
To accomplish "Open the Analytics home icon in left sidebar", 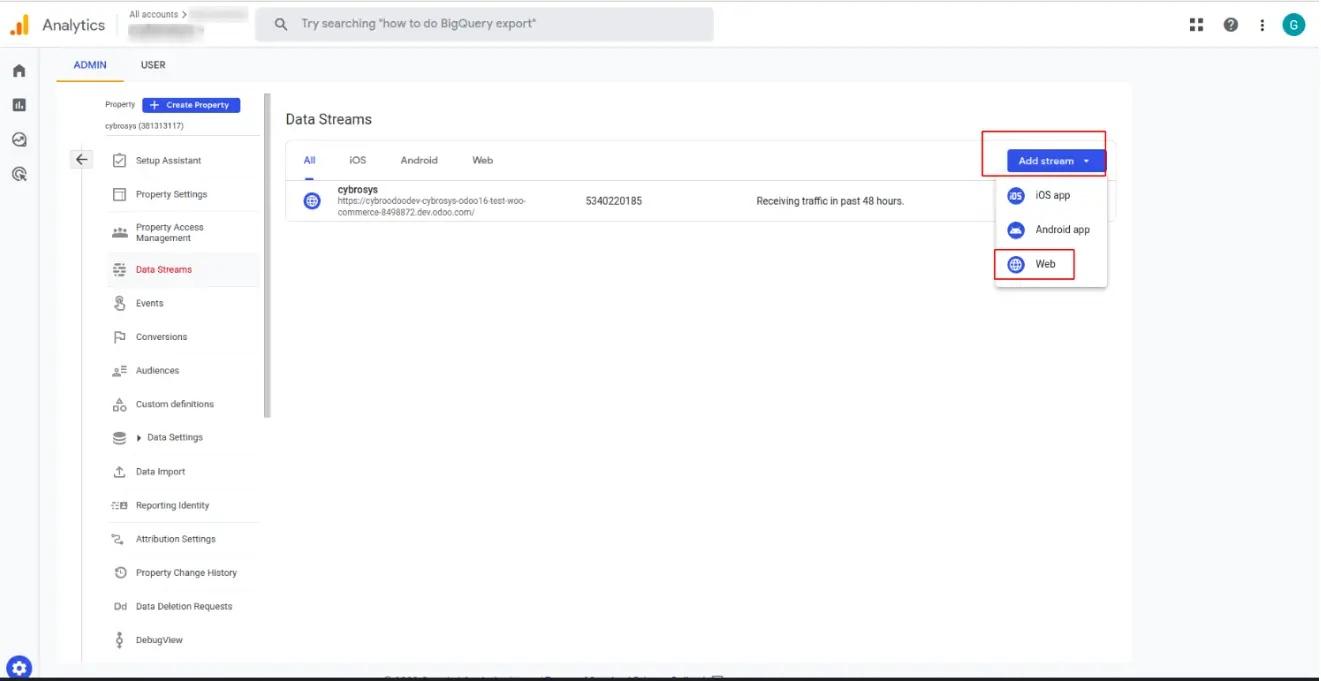I will pos(18,71).
